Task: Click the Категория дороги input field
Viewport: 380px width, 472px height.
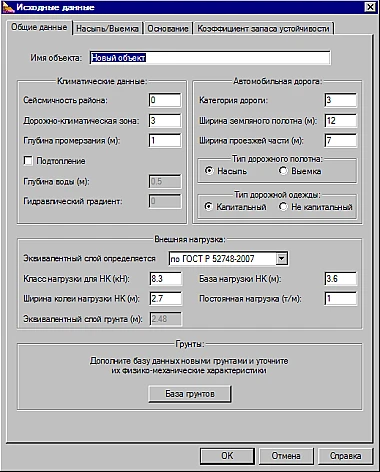Action: coord(340,100)
